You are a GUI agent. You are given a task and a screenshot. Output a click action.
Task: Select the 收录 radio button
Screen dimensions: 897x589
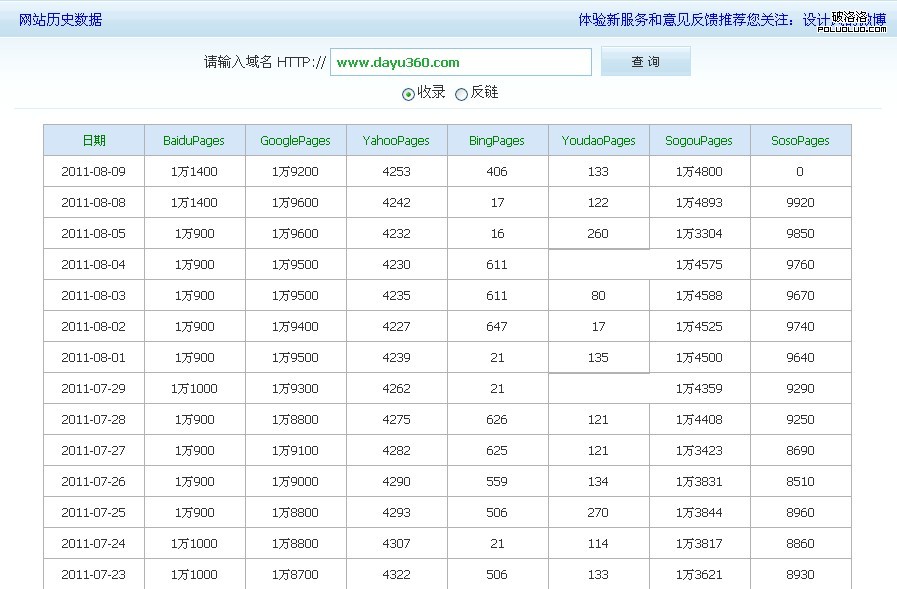pos(409,92)
